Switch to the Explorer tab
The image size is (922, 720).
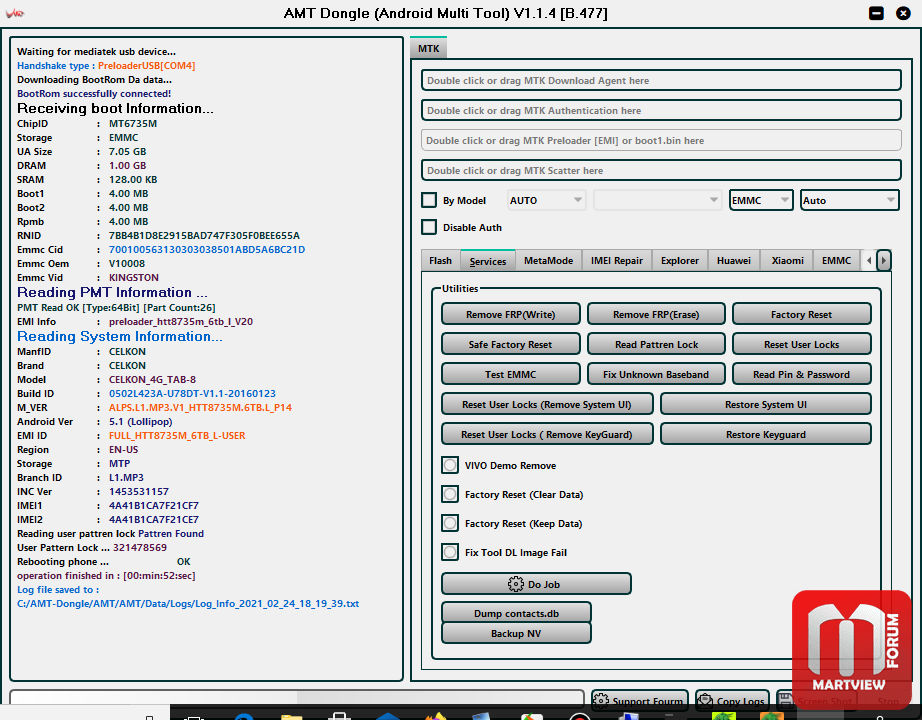[x=680, y=261]
